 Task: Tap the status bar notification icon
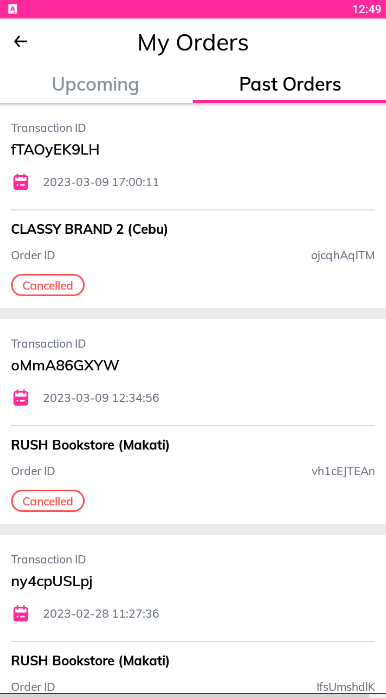tap(12, 9)
